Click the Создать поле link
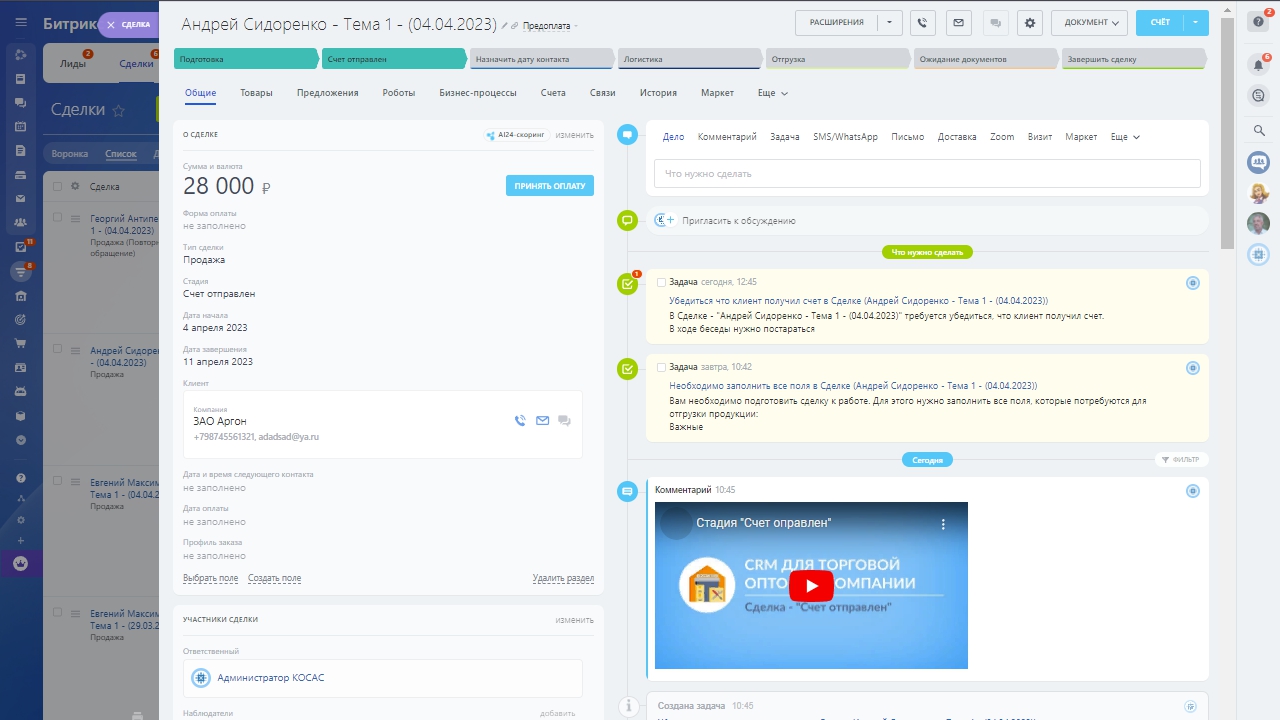This screenshot has height=720, width=1280. click(274, 578)
